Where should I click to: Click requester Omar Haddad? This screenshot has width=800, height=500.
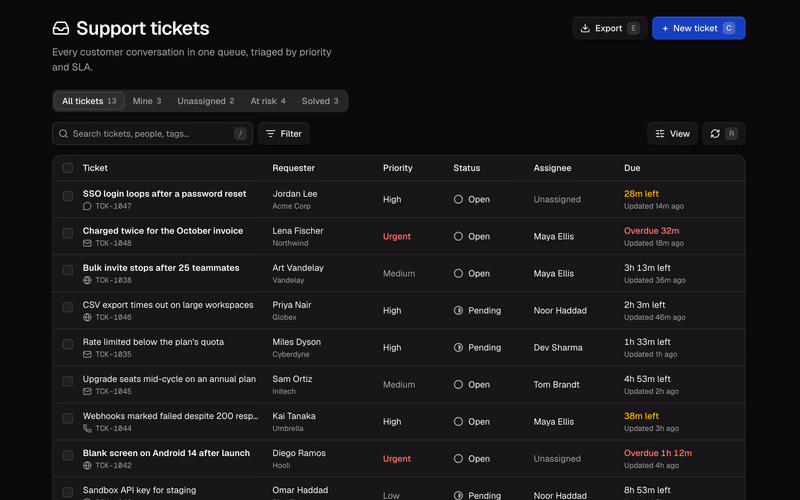(300, 490)
